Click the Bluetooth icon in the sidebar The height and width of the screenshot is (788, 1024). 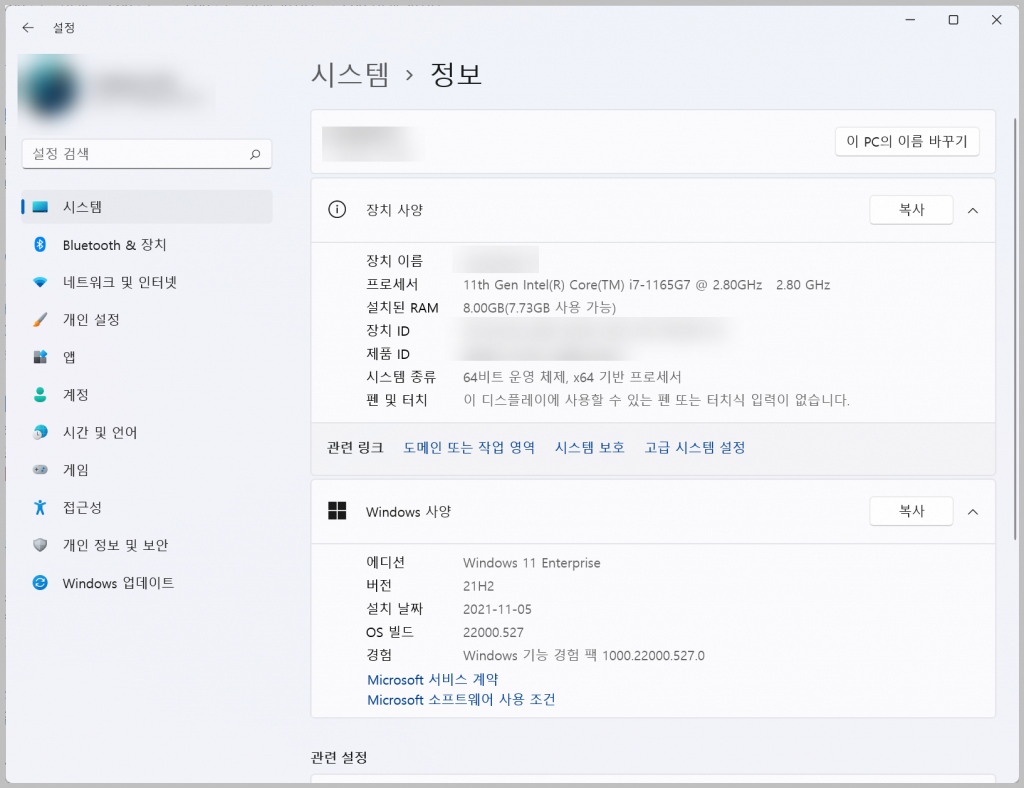point(40,245)
